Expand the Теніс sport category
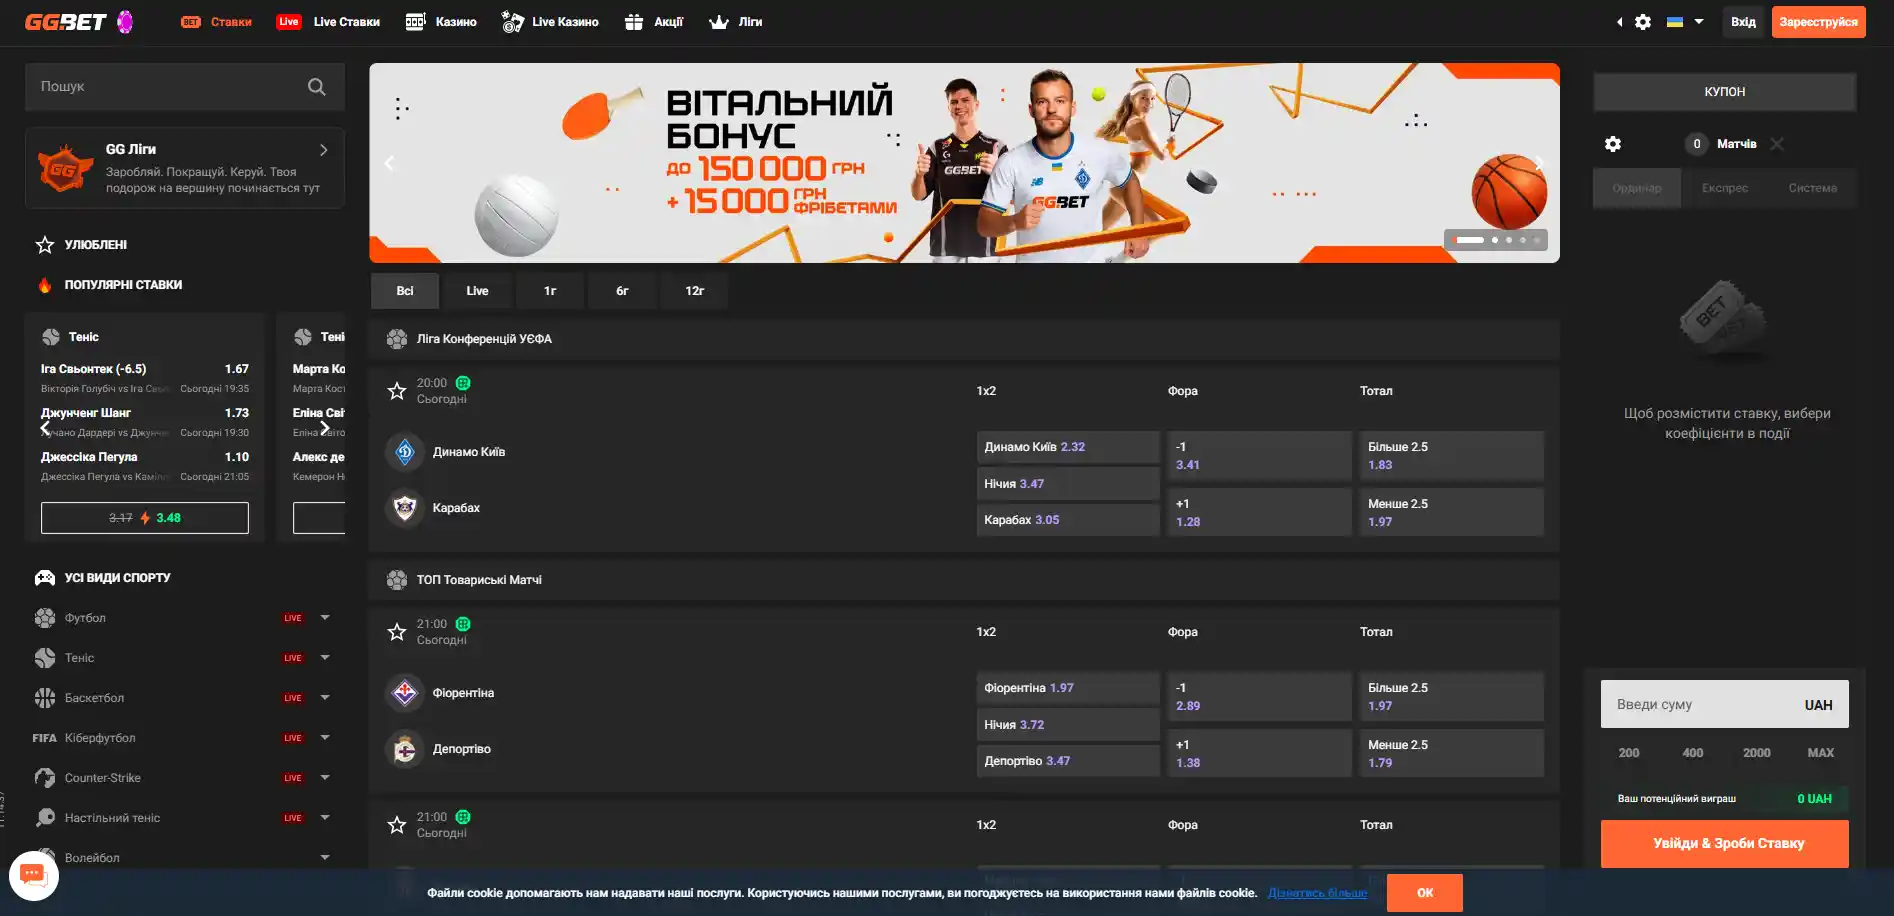Image resolution: width=1894 pixels, height=916 pixels. coord(325,658)
